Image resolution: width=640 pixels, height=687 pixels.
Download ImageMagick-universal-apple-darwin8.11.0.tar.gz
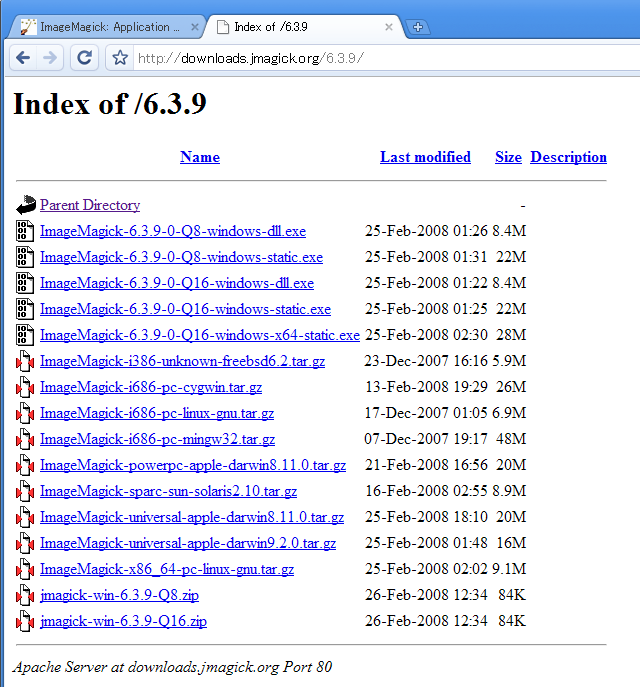tap(192, 517)
